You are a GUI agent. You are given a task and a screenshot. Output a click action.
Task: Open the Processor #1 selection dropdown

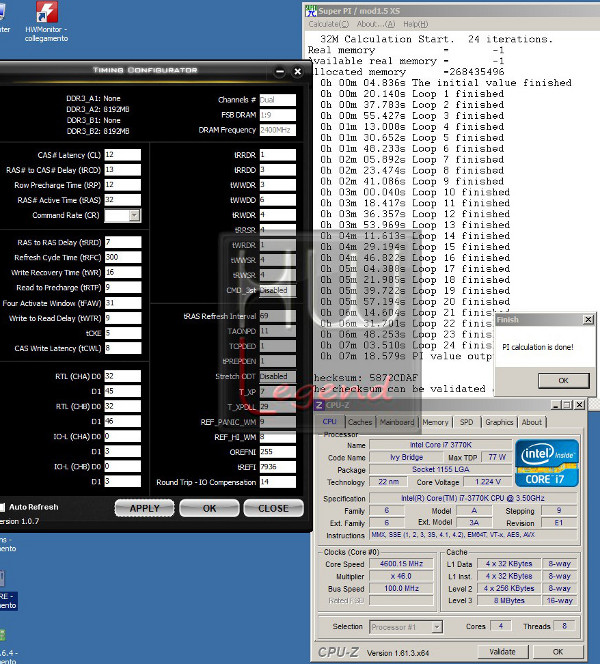pos(437,626)
